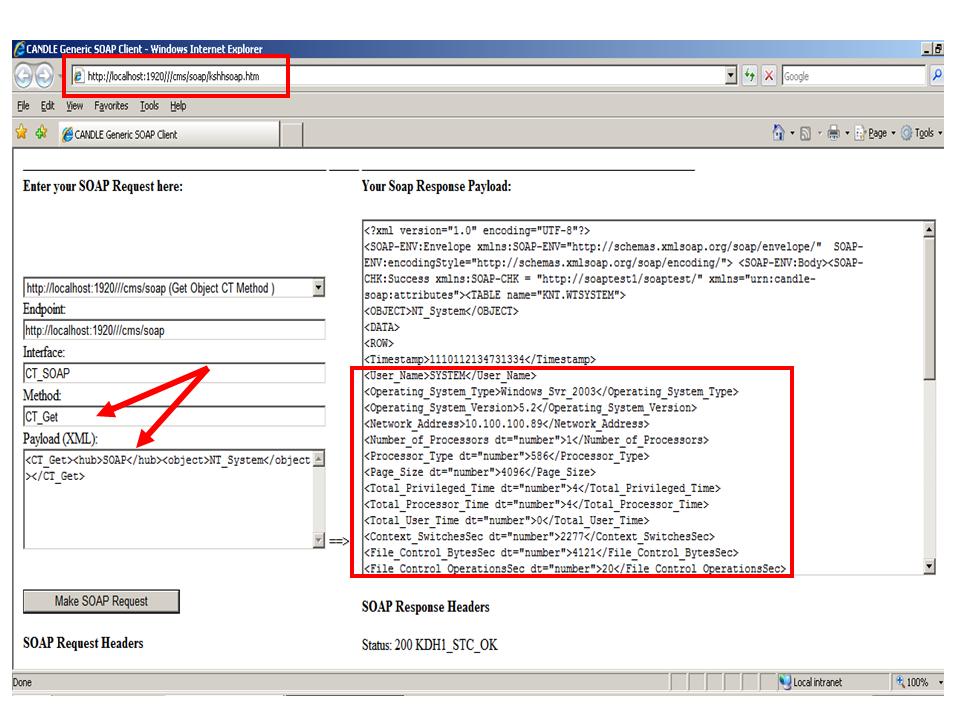Click Status: 200 KDH1_STC_OK text
Viewport: 960px width, 720px height.
(429, 645)
